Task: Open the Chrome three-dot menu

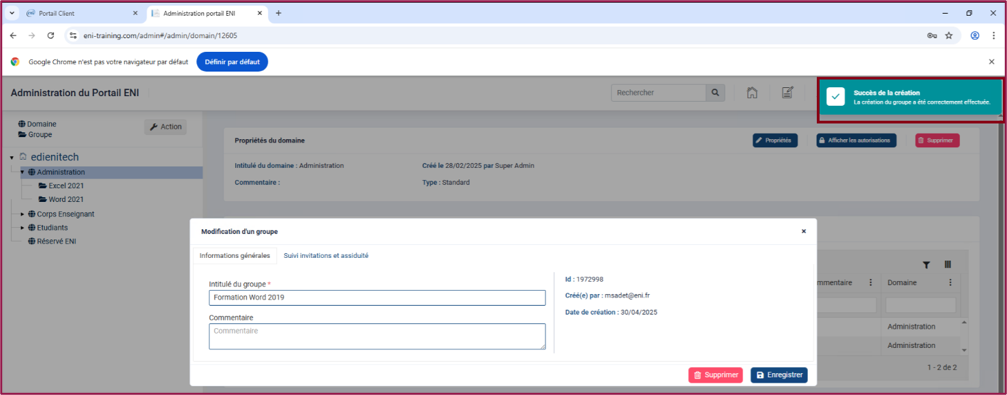Action: [x=993, y=36]
